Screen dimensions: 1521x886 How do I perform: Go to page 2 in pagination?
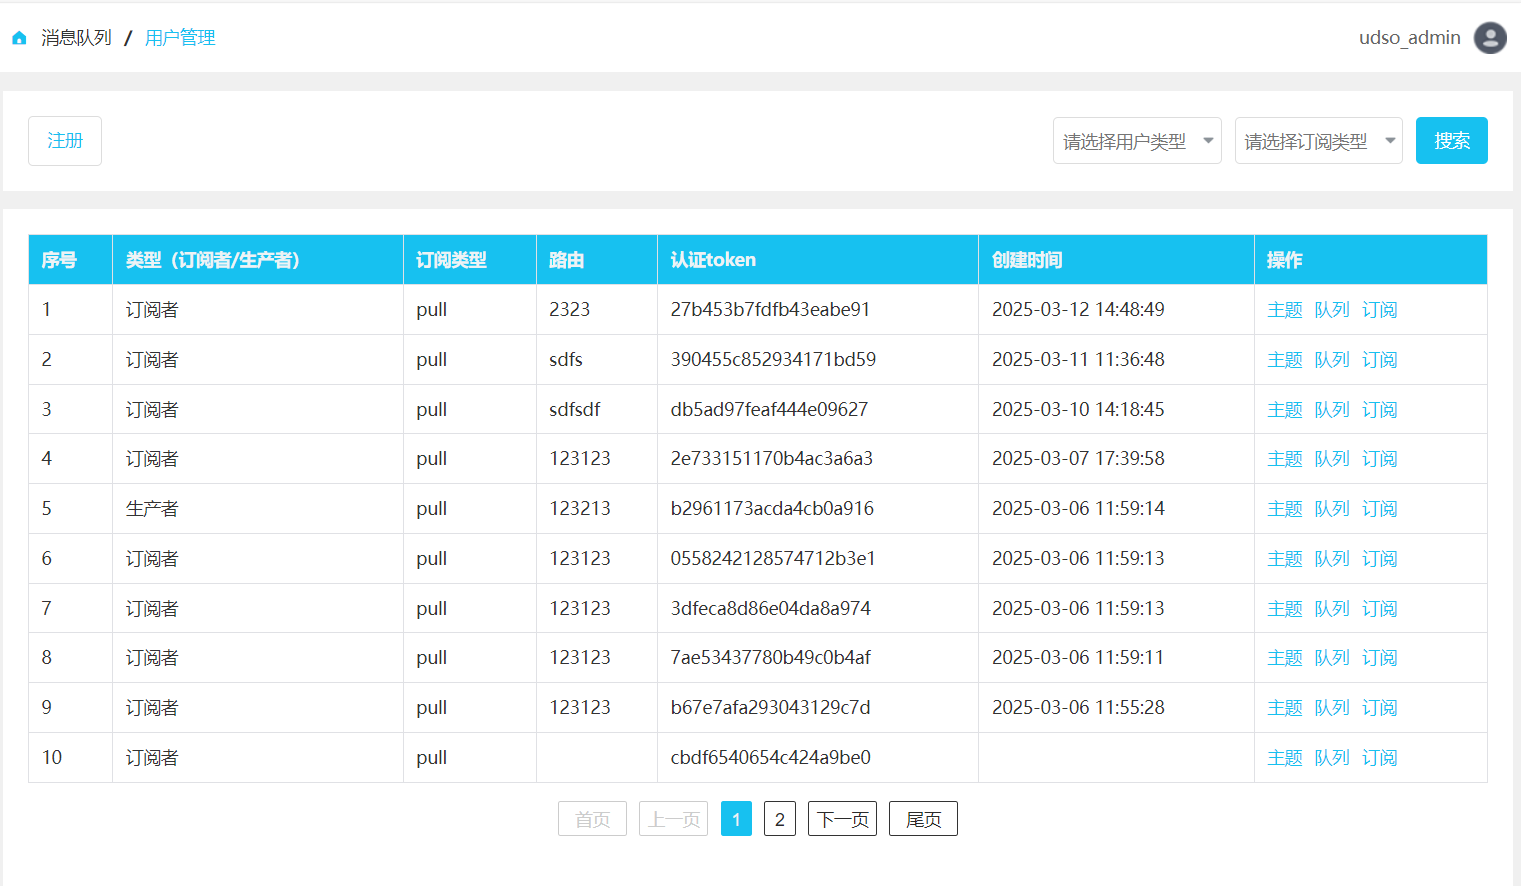[x=780, y=819]
